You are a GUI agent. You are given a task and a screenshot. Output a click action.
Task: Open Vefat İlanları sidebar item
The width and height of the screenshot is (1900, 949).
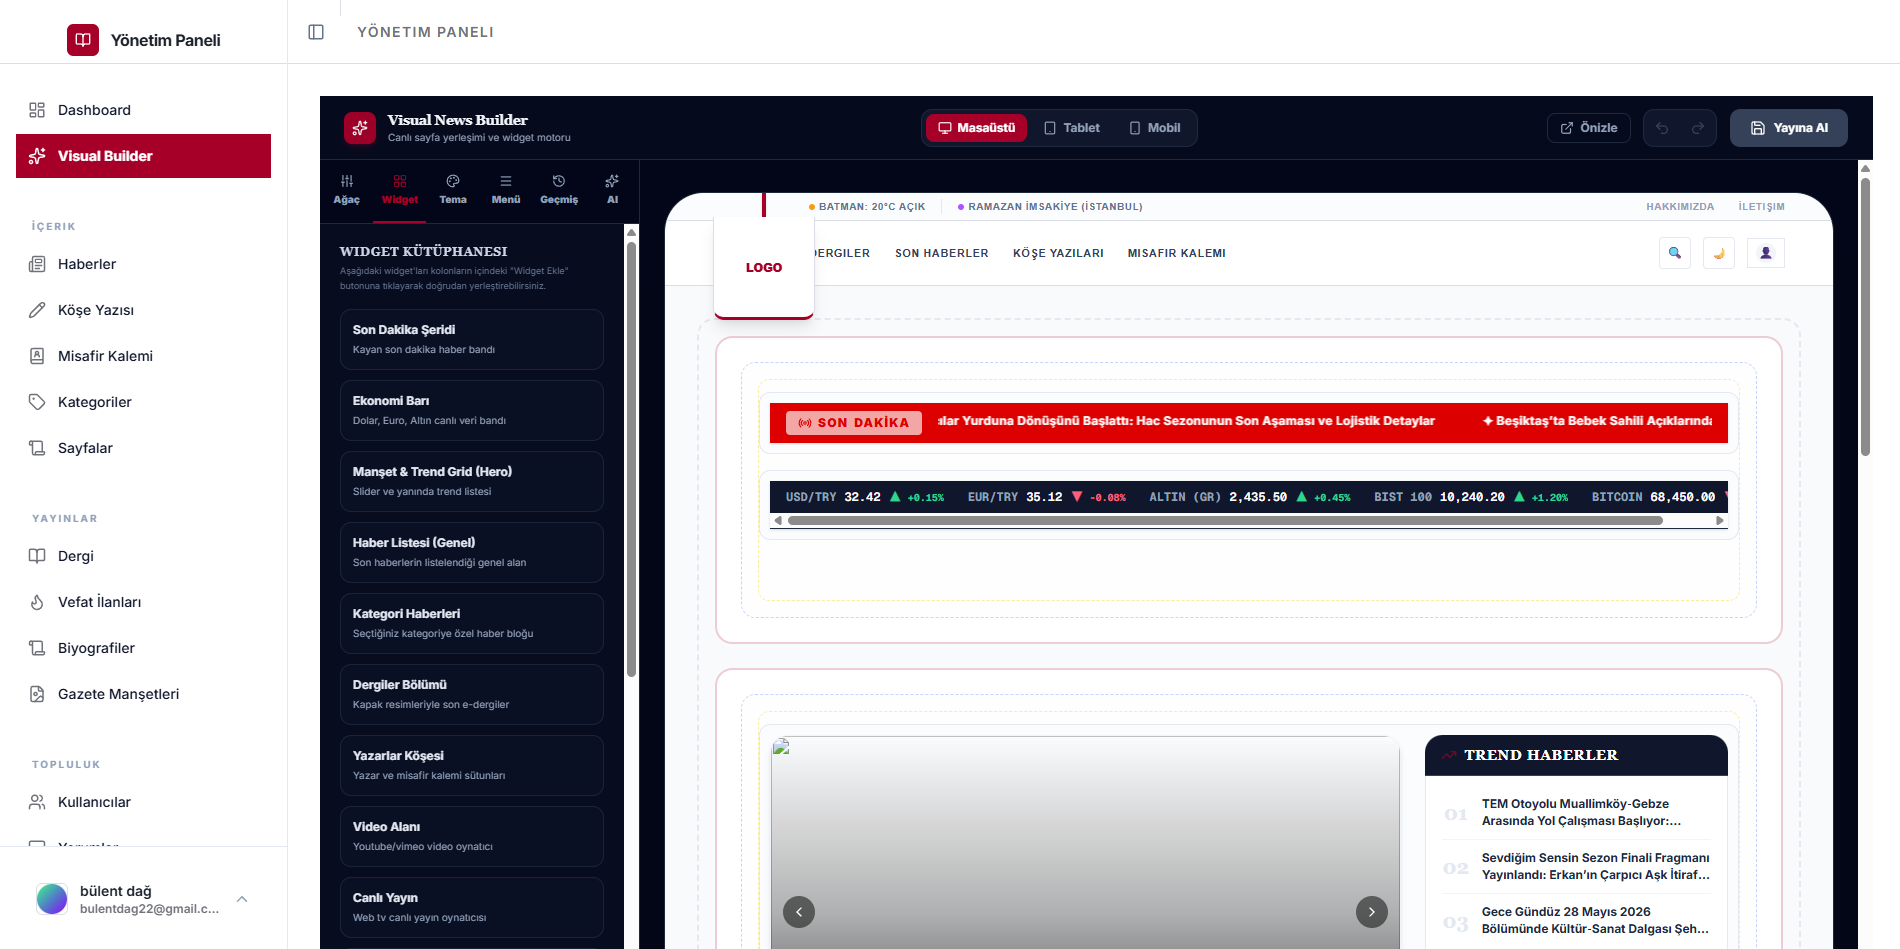coord(143,602)
